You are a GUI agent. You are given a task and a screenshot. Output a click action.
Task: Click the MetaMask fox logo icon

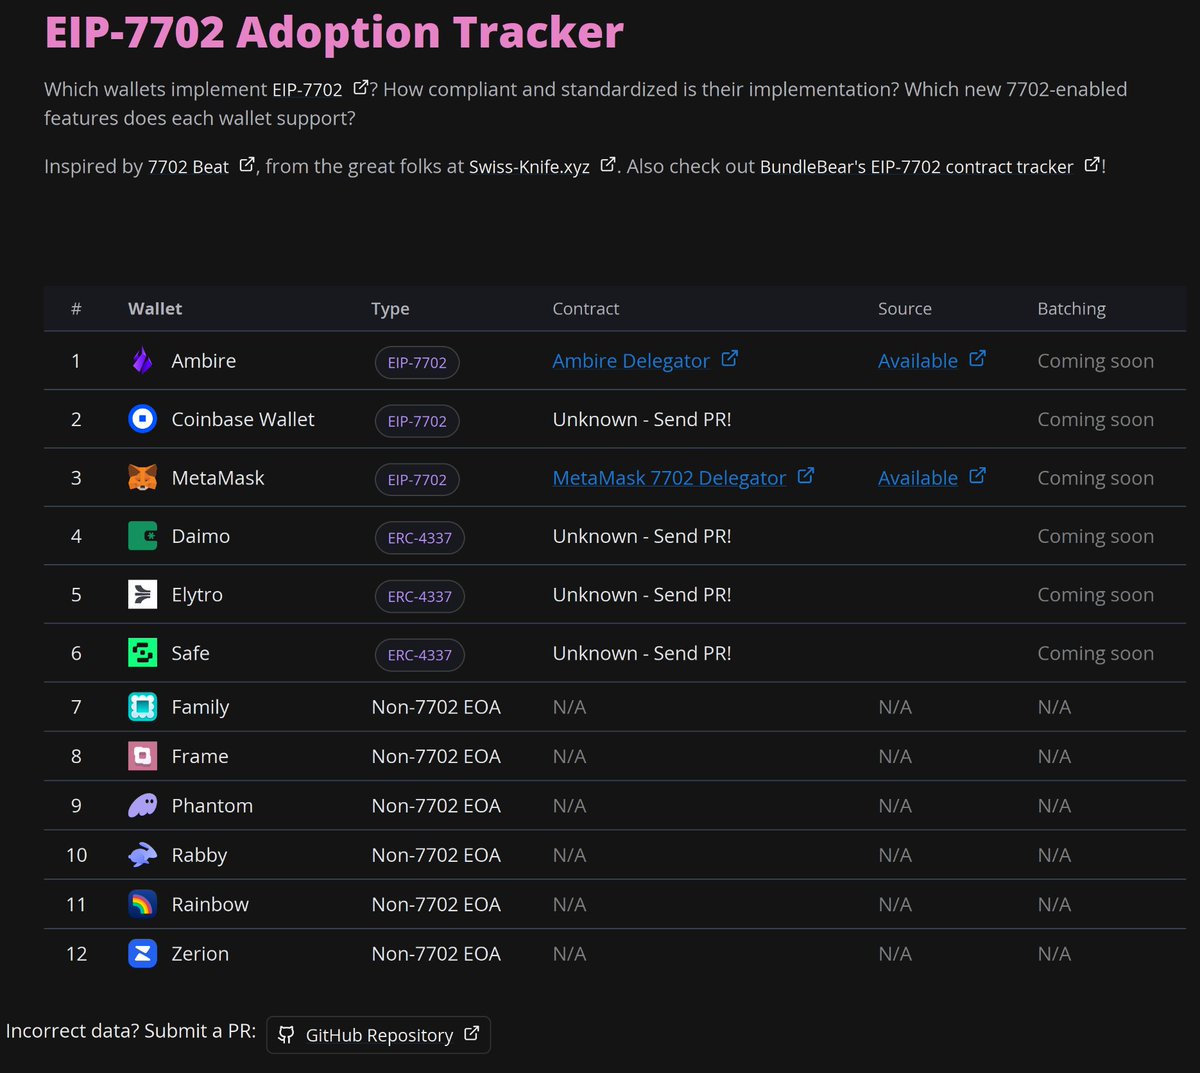coord(143,478)
